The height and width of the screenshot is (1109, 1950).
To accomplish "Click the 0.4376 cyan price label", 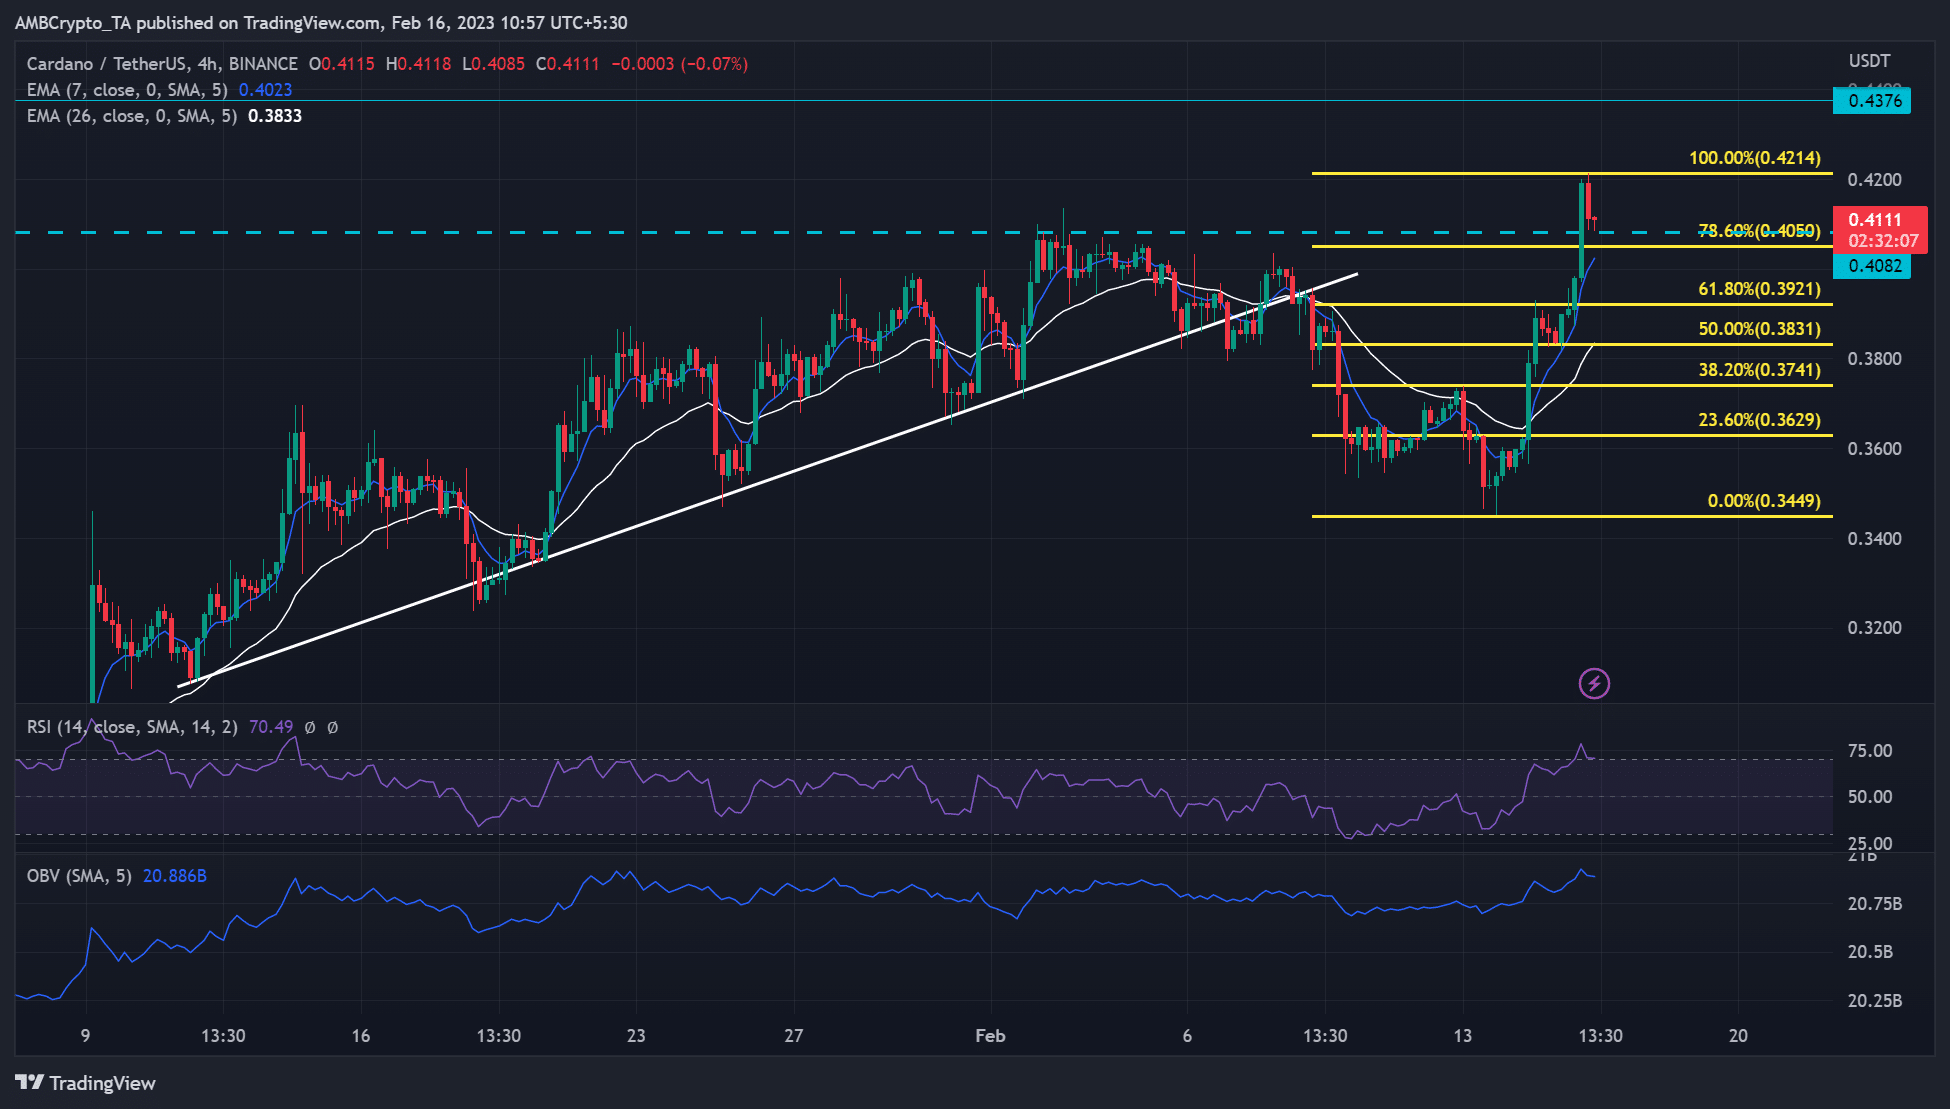I will [x=1872, y=101].
